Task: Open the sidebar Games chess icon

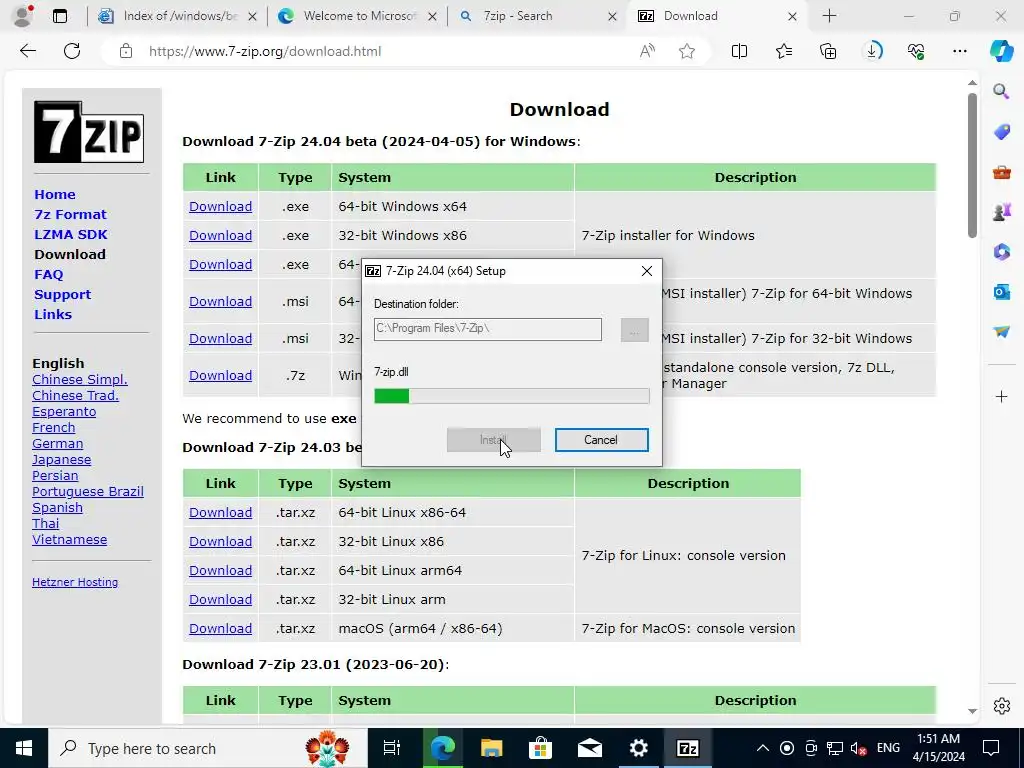Action: point(1001,212)
